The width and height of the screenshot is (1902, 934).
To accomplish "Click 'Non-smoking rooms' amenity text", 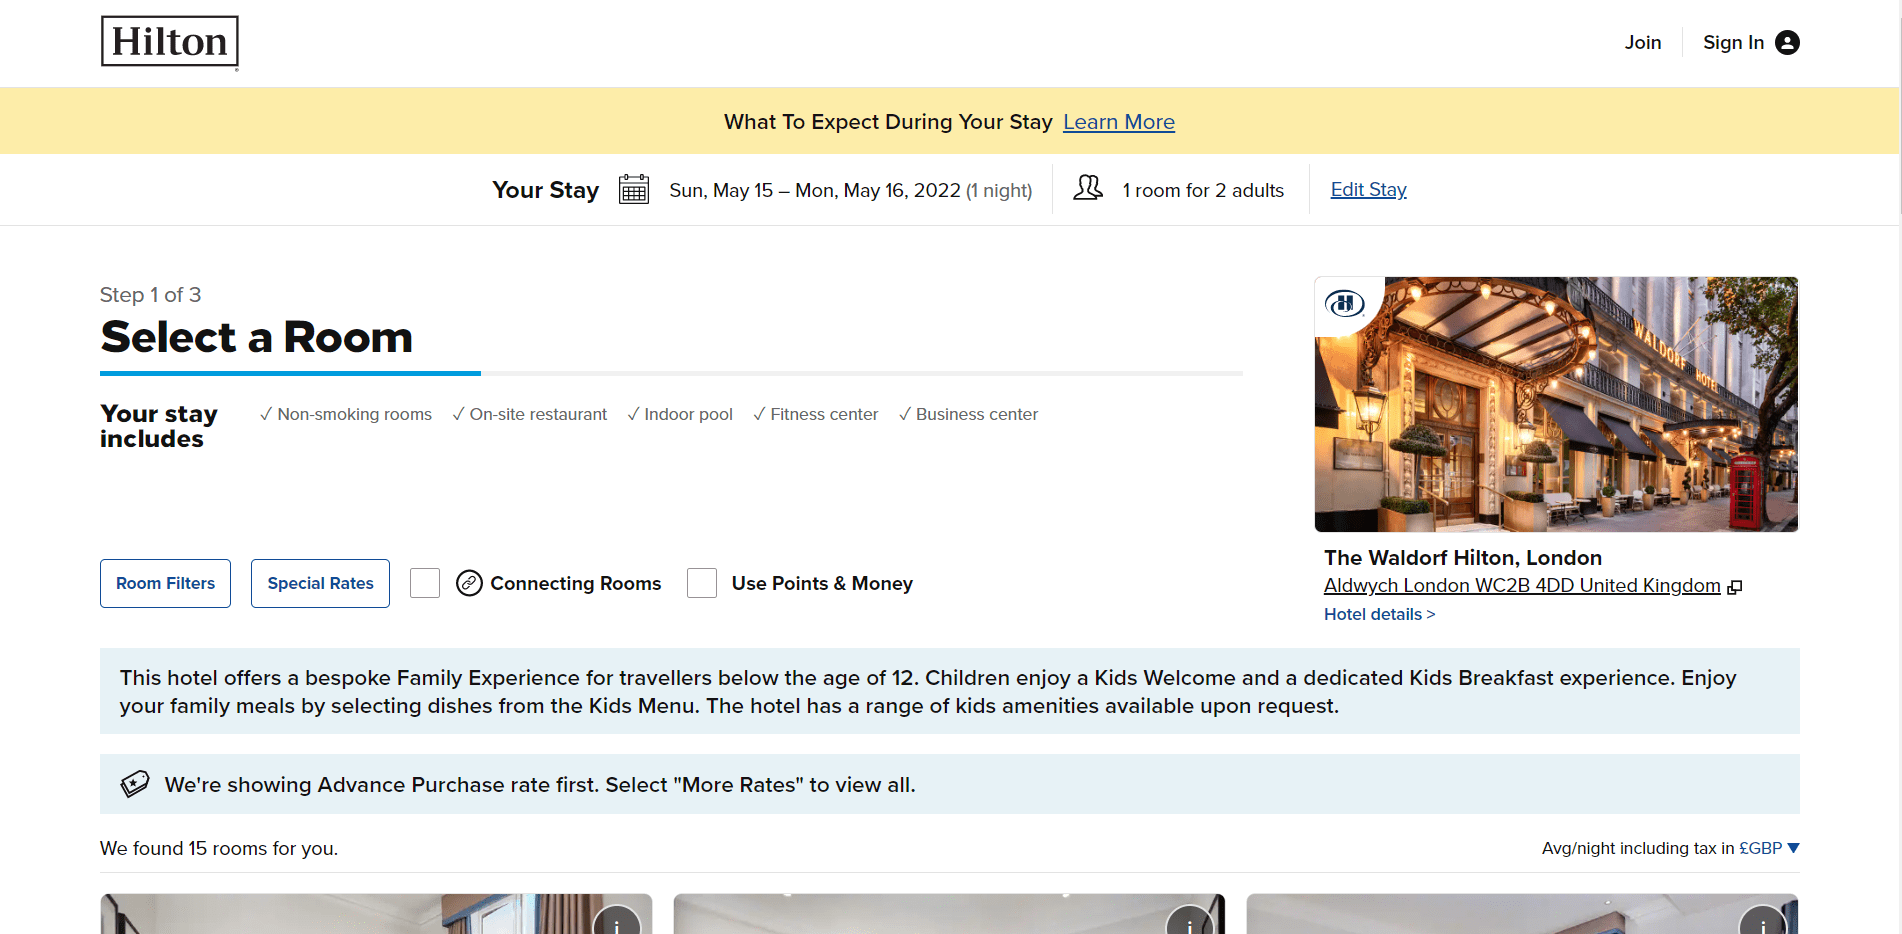I will click(x=354, y=414).
